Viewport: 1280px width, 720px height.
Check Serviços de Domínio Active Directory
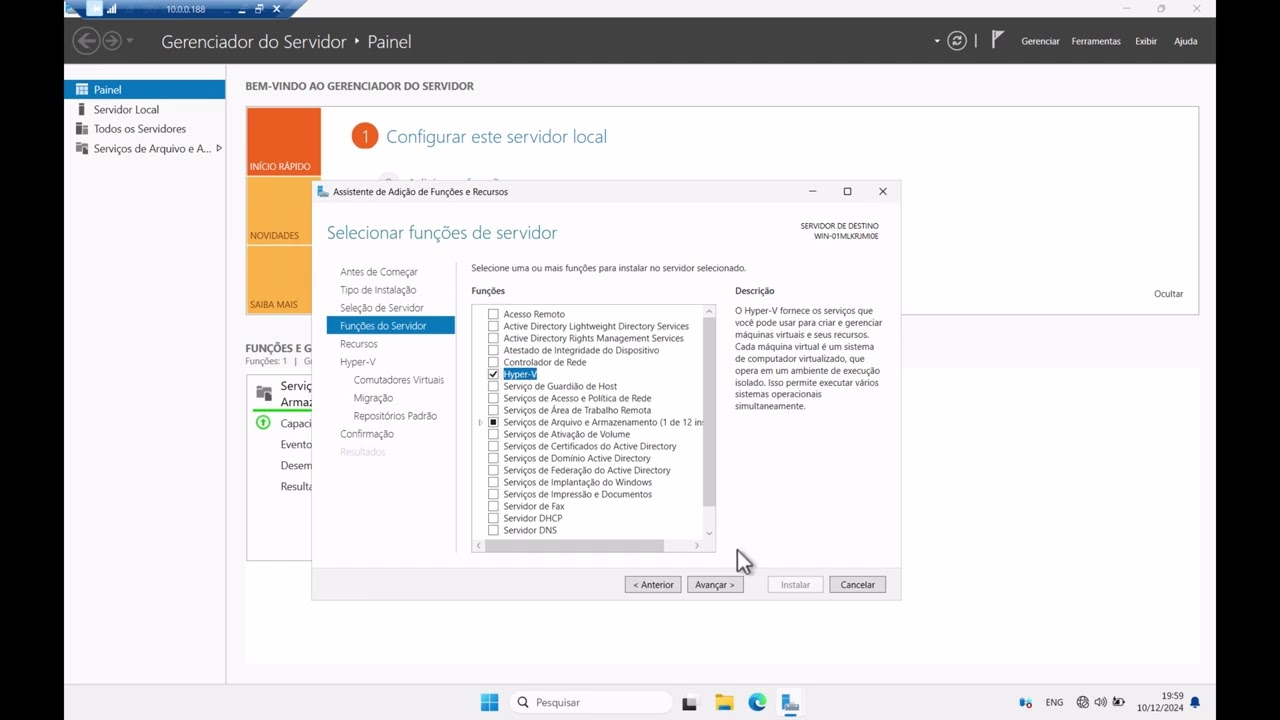point(493,458)
